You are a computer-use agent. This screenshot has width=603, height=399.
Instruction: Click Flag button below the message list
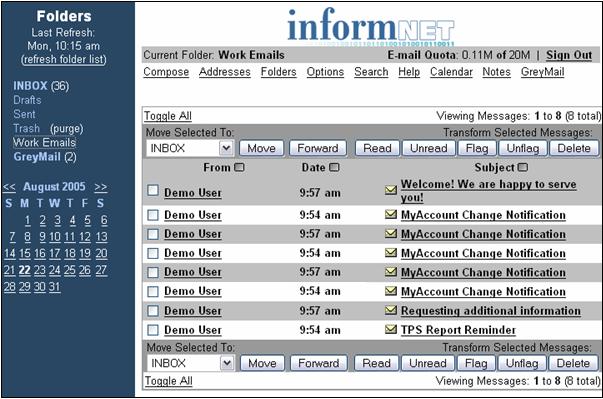[476, 363]
